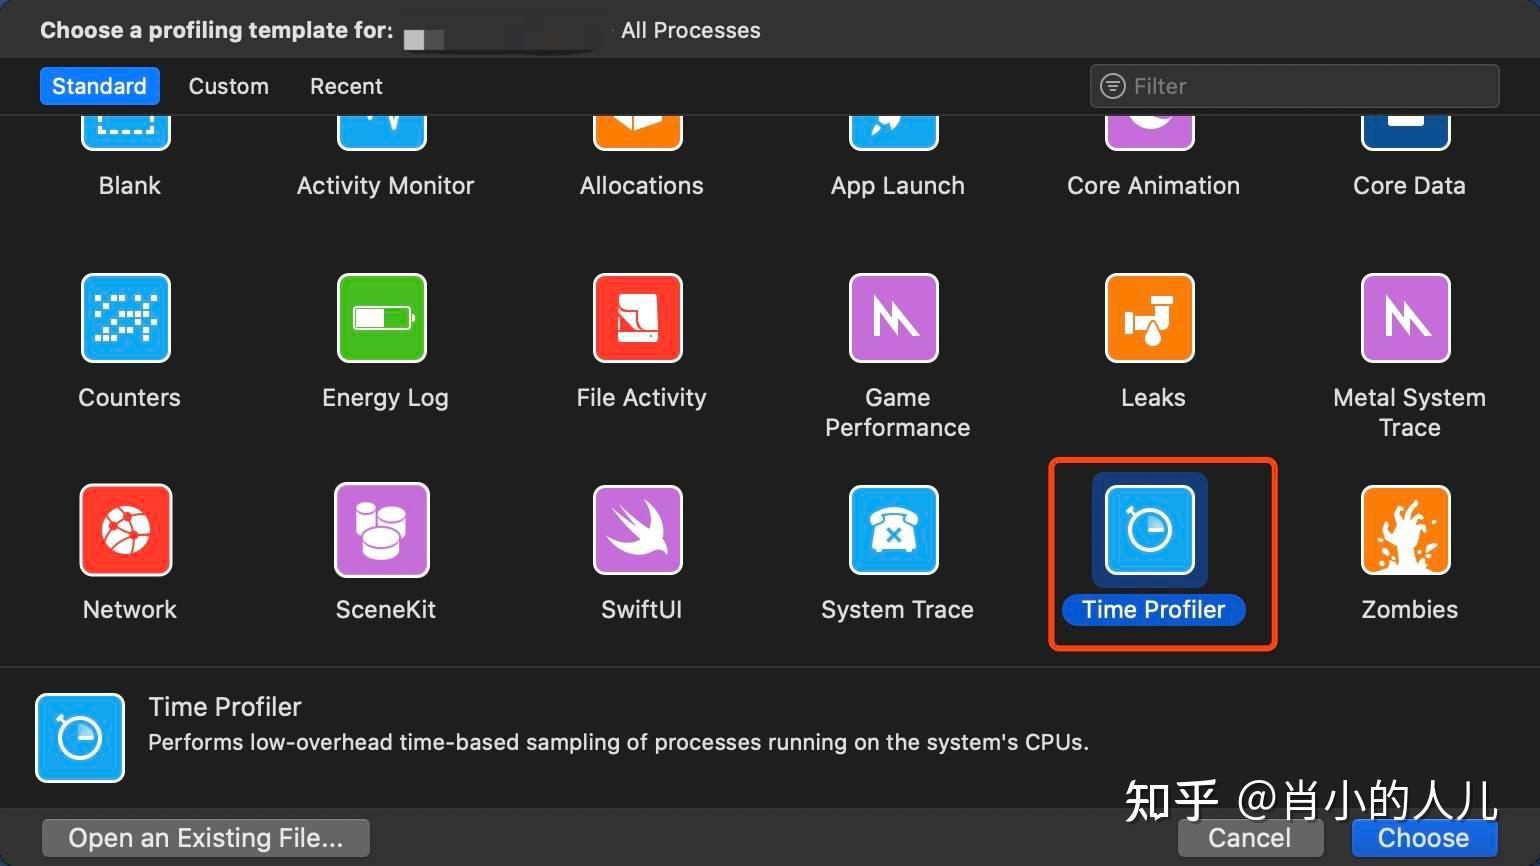Click the Counters label
The width and height of the screenshot is (1540, 866).
(x=130, y=398)
